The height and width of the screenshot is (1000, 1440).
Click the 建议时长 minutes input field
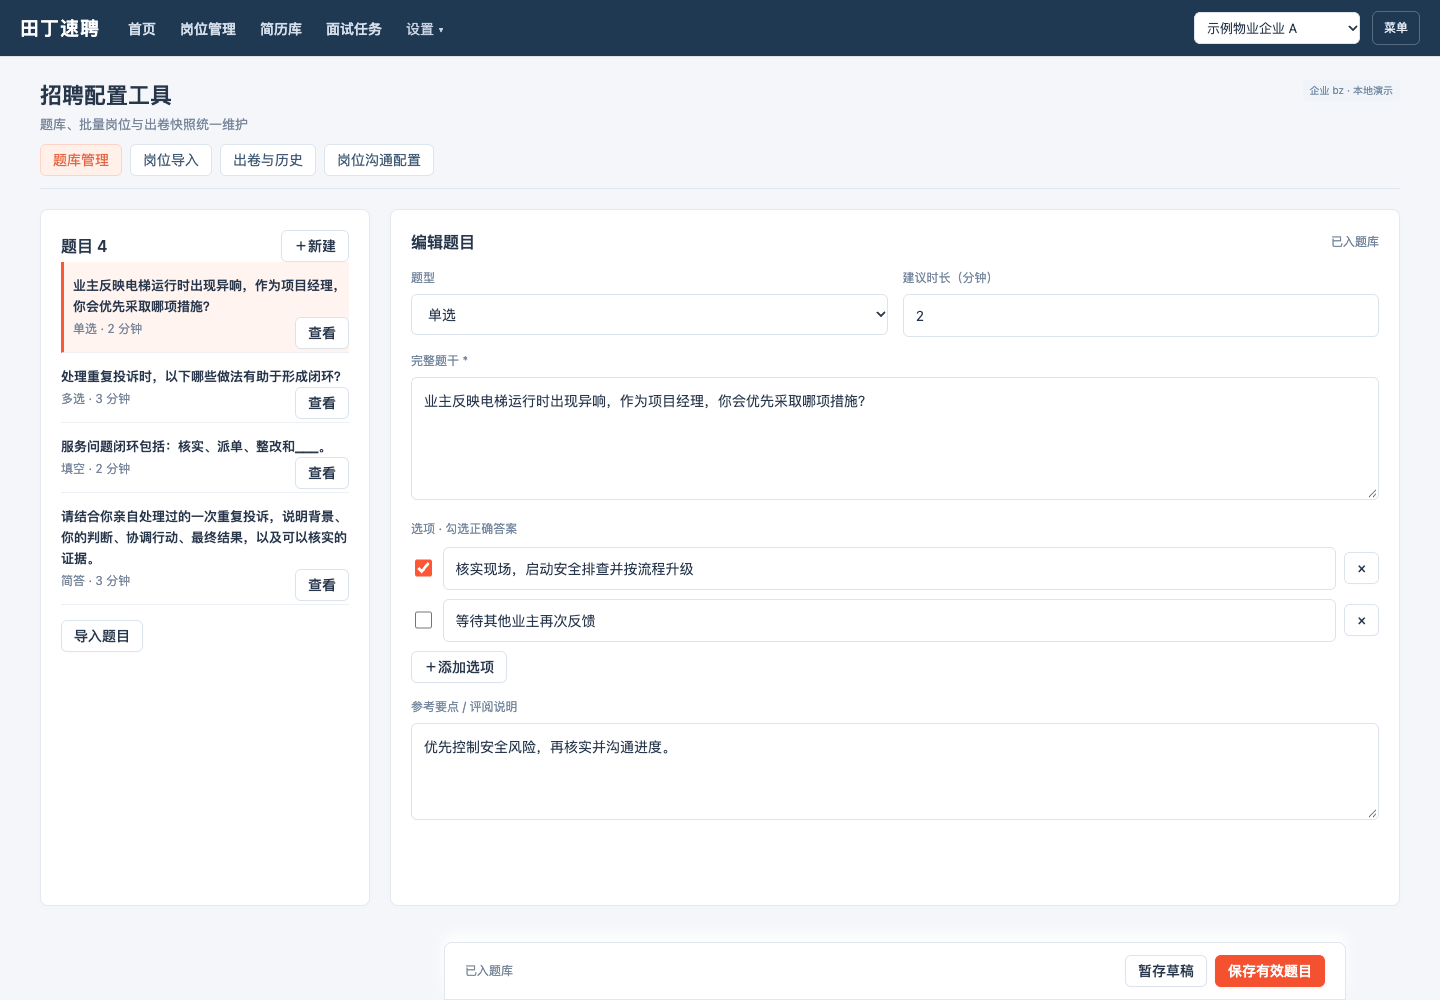[1141, 315]
